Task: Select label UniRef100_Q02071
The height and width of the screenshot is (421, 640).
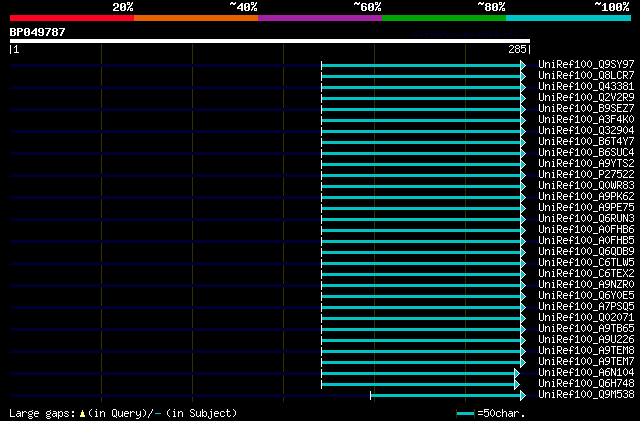Action: [586, 318]
